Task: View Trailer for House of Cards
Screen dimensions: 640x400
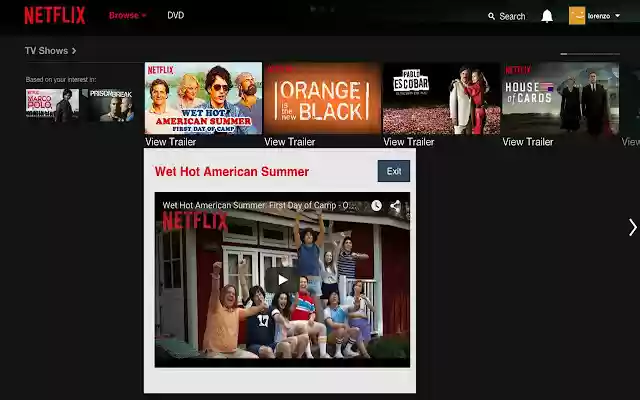Action: [528, 142]
